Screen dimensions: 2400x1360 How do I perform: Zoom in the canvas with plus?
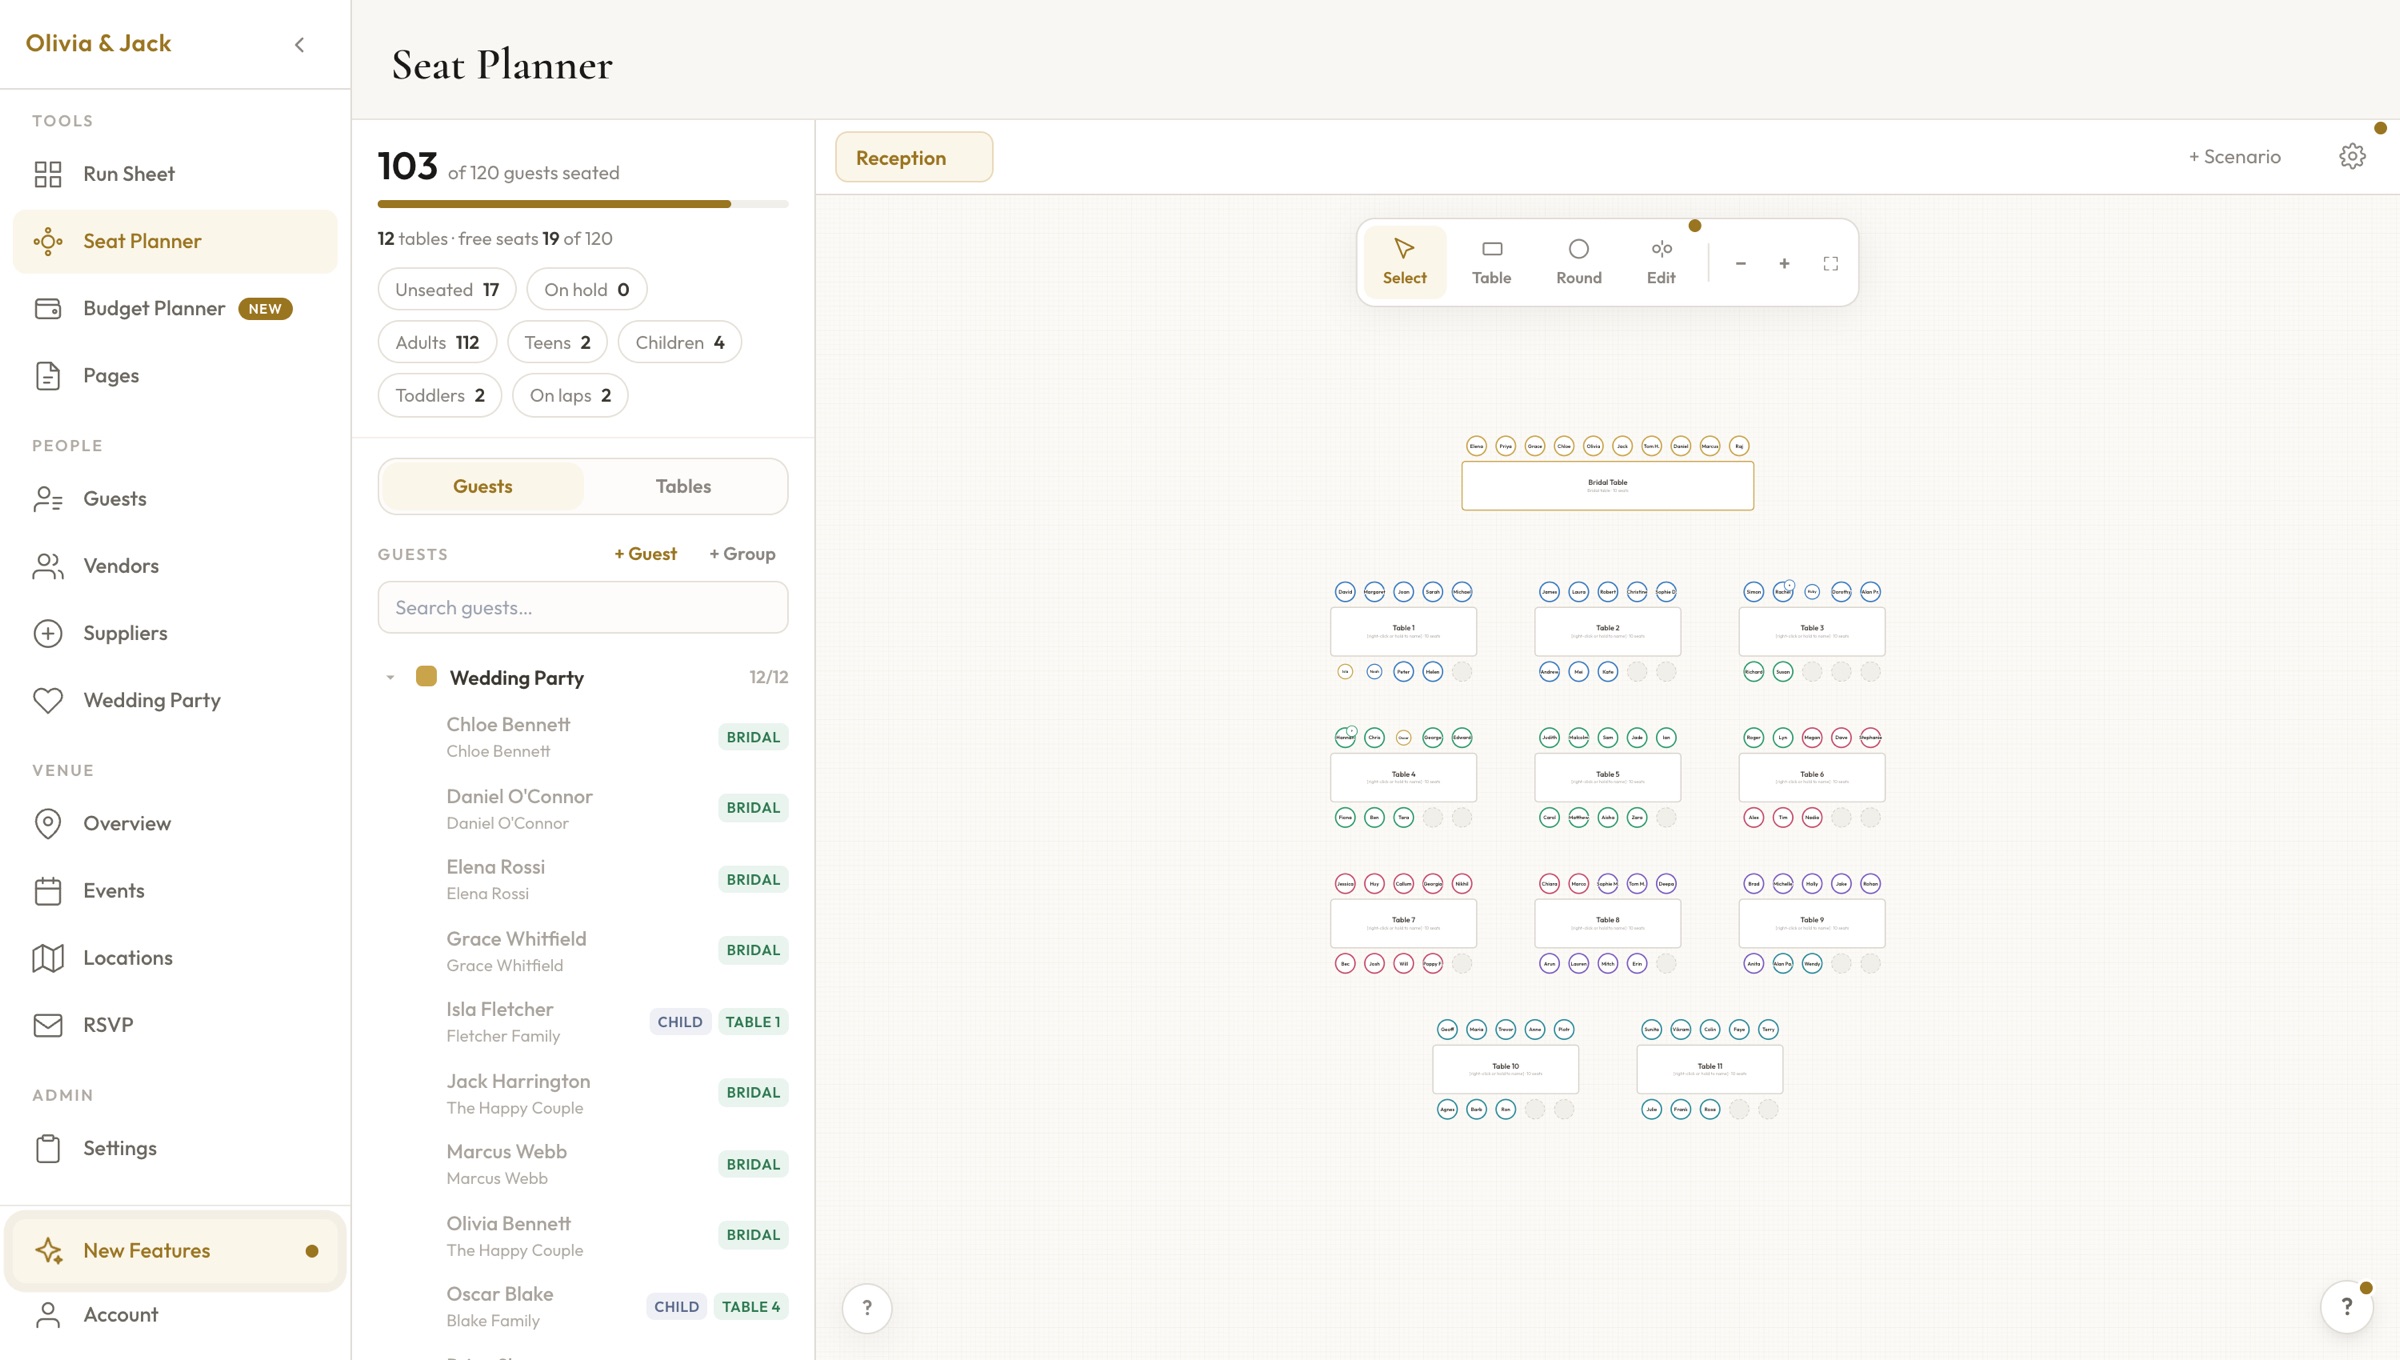click(1784, 263)
